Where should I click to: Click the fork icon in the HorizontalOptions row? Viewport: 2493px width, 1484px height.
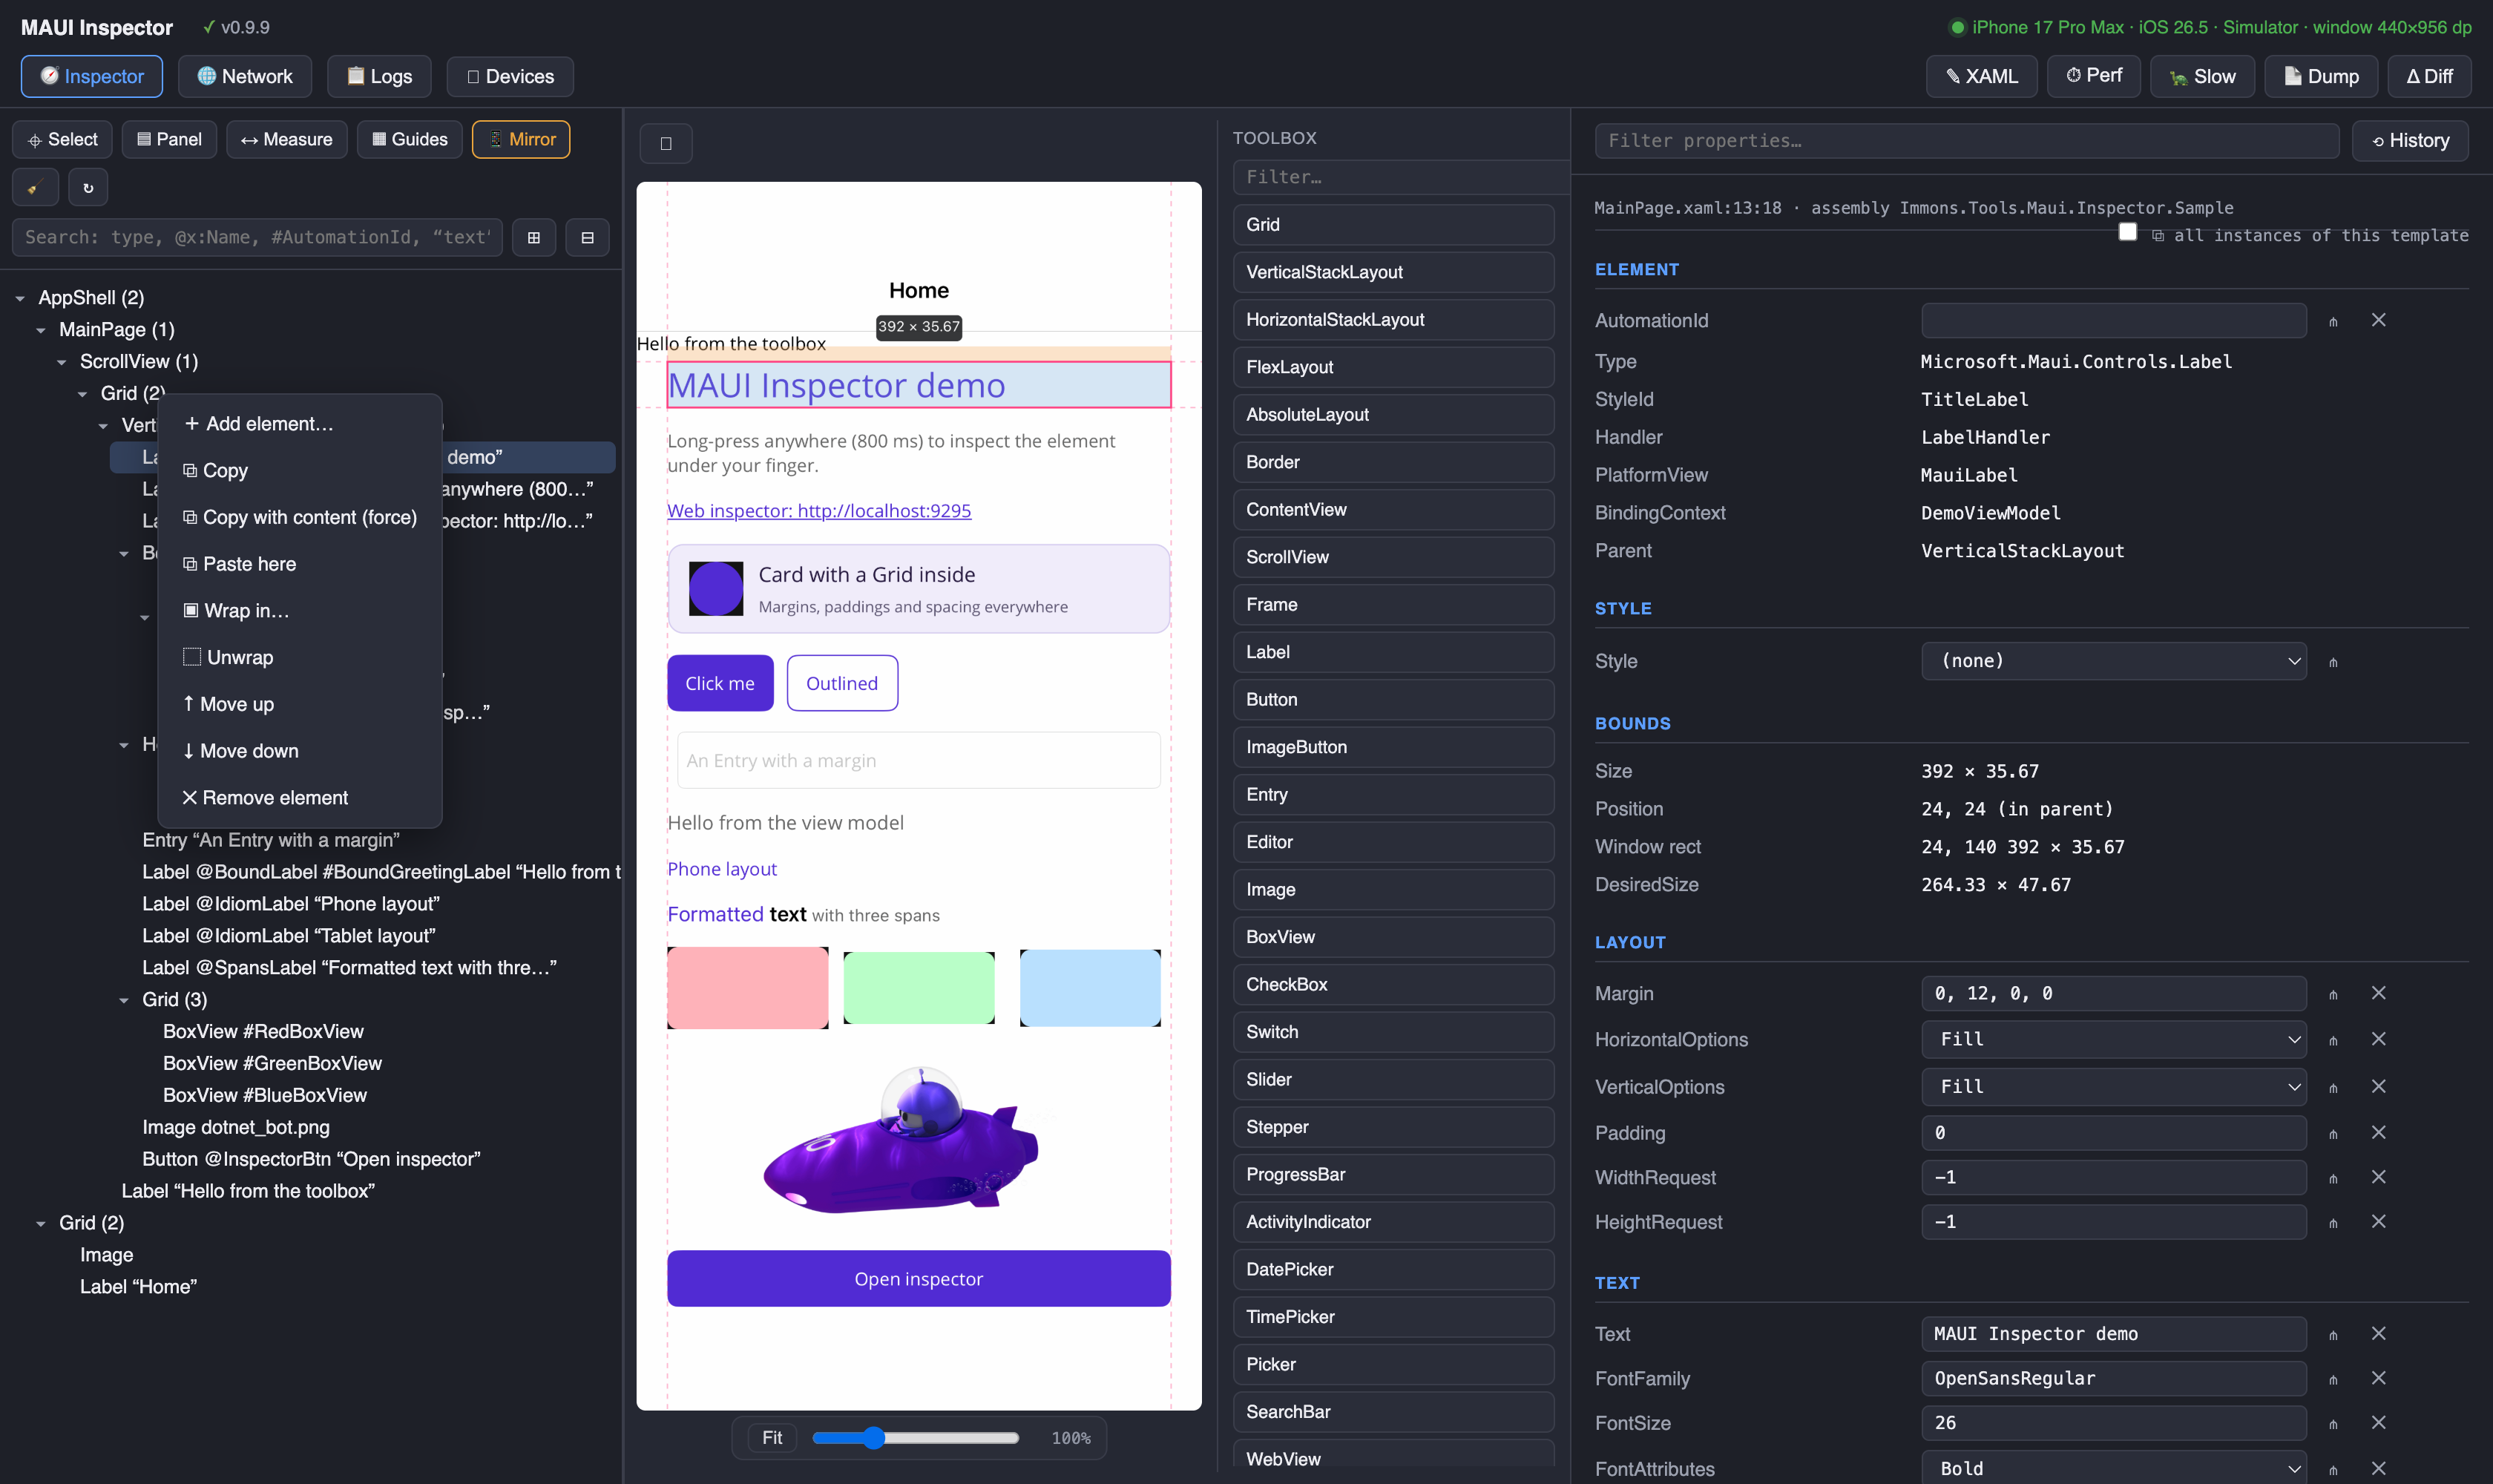point(2333,1040)
